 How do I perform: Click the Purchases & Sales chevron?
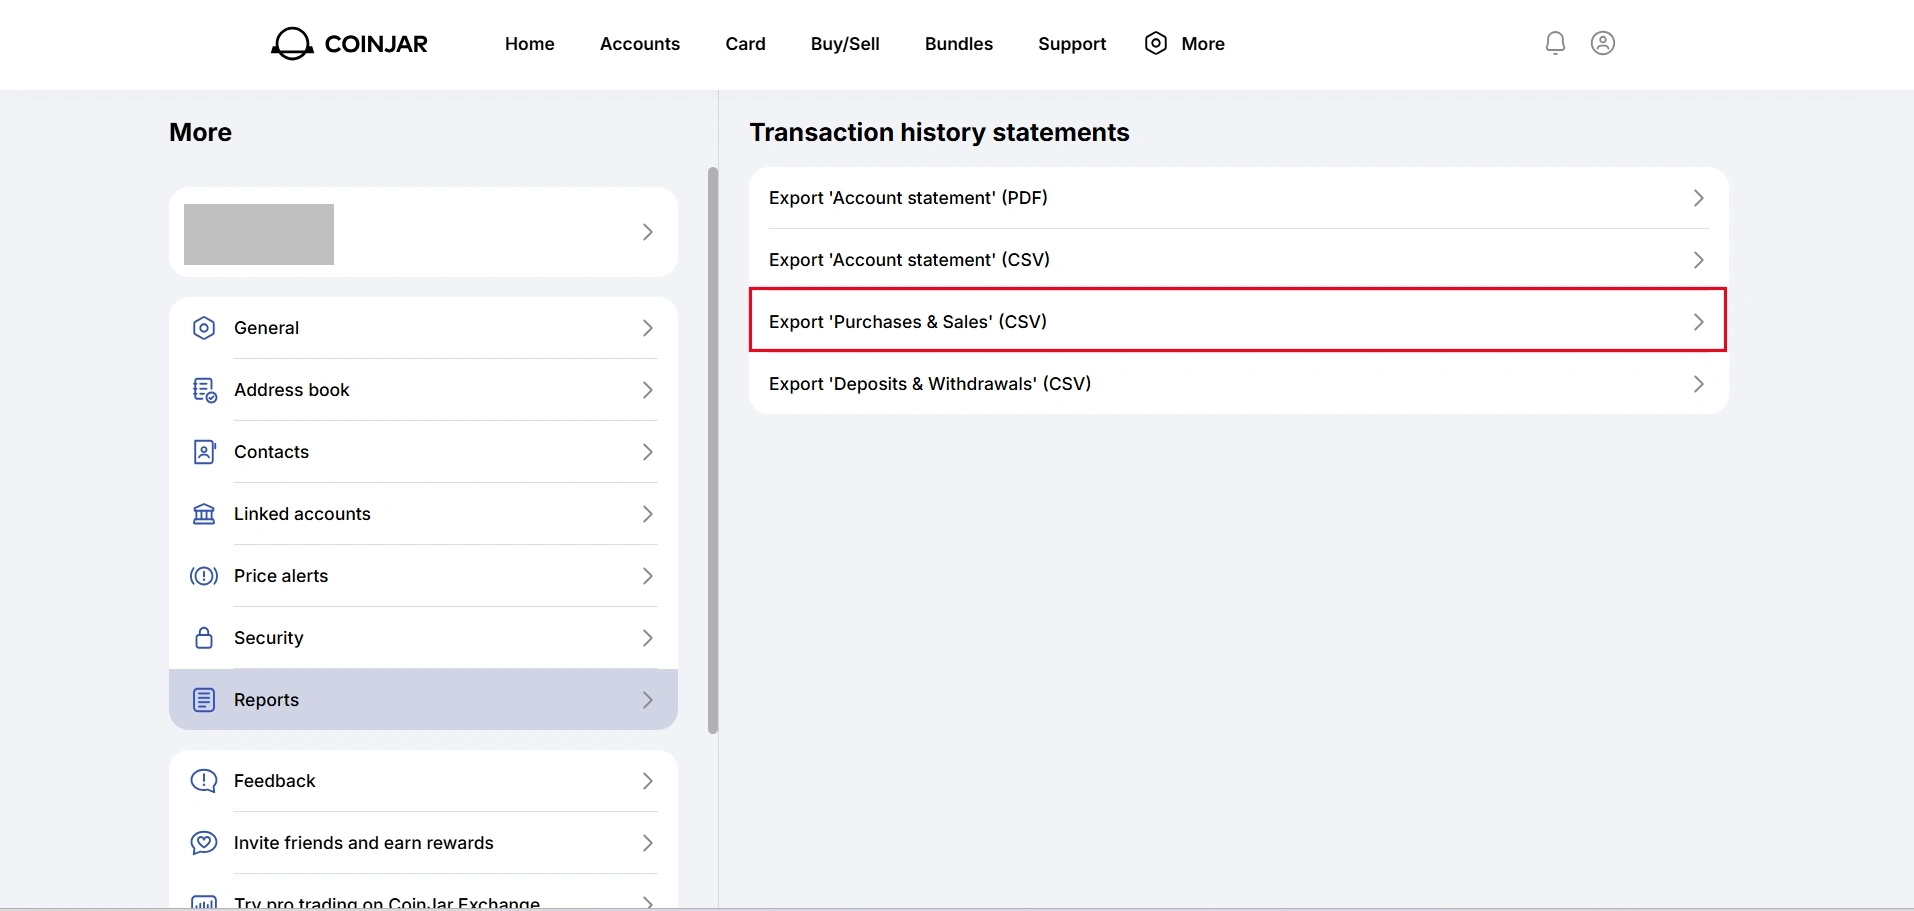click(x=1698, y=322)
